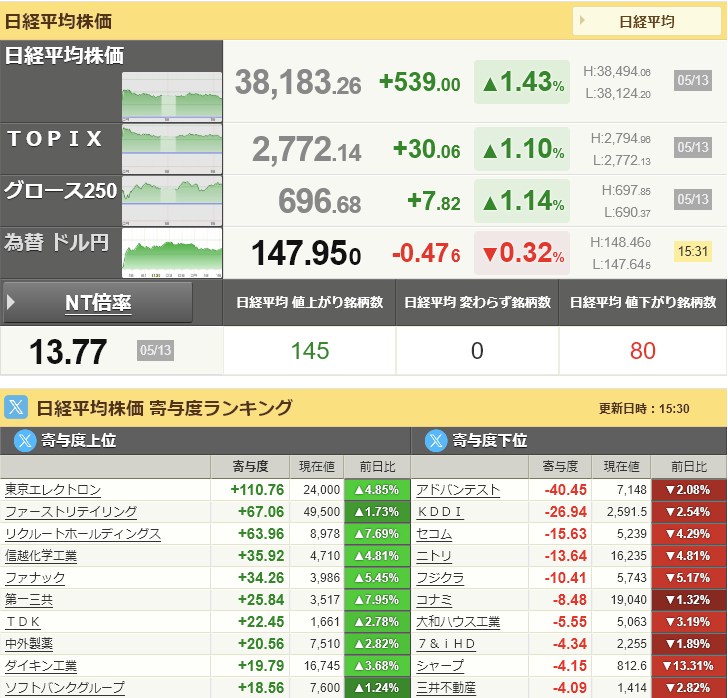This screenshot has width=728, height=698.
Task: Open the ソフトバンクグループ stock link
Action: click(65, 687)
